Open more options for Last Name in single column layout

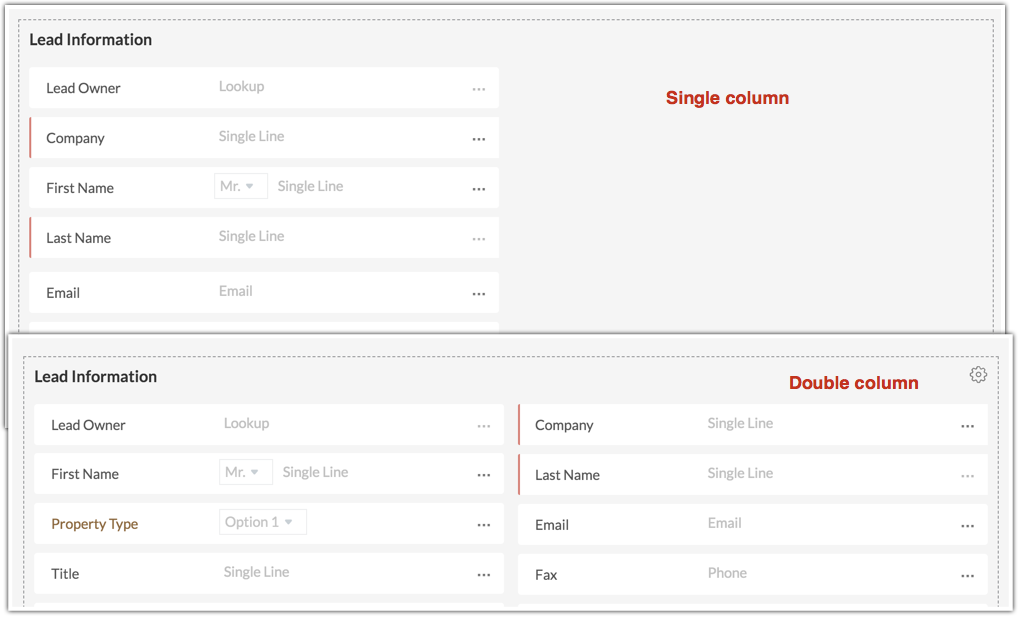tap(479, 239)
